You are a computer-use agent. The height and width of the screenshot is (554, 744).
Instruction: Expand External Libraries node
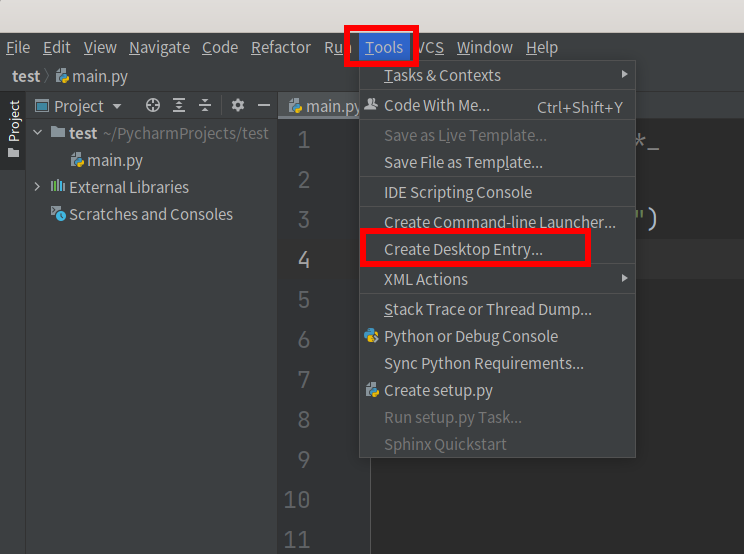click(x=37, y=187)
